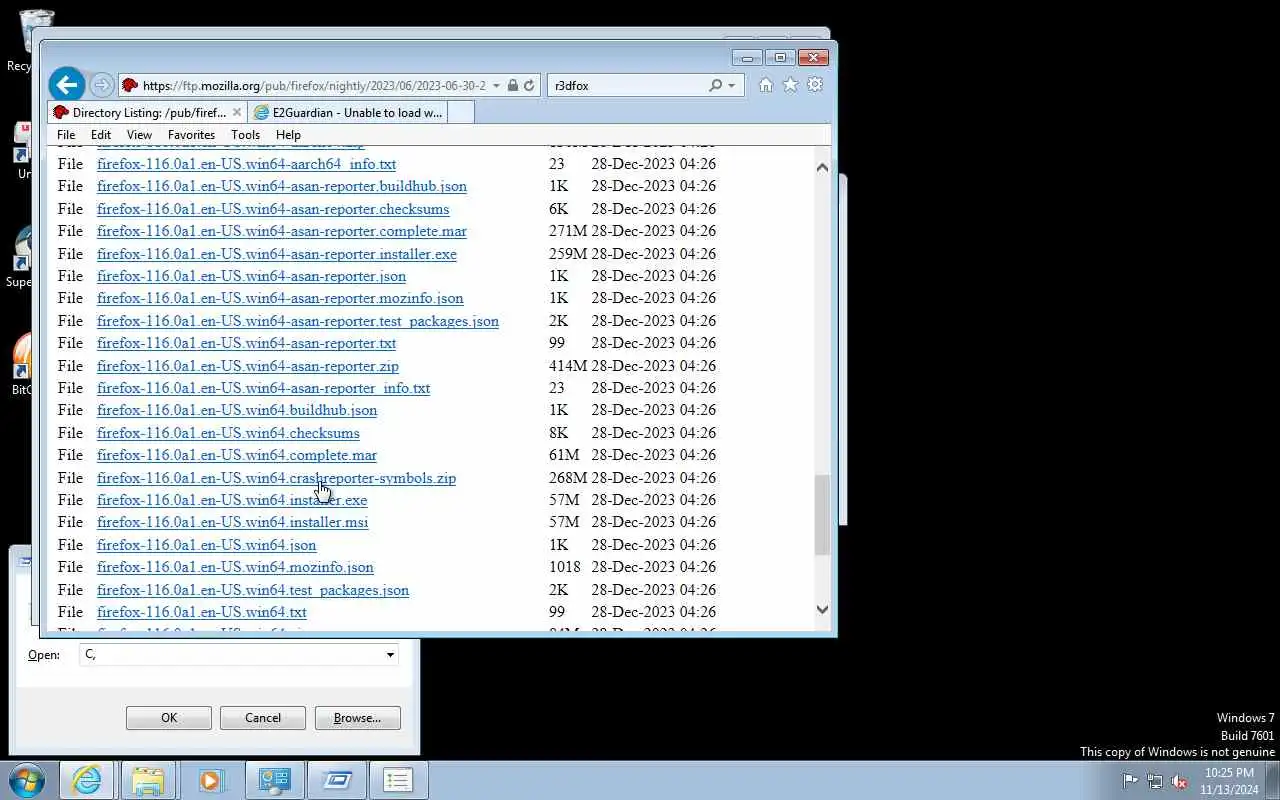Image resolution: width=1280 pixels, height=800 pixels.
Task: Open Windows Media Player taskbar icon
Action: click(x=211, y=780)
